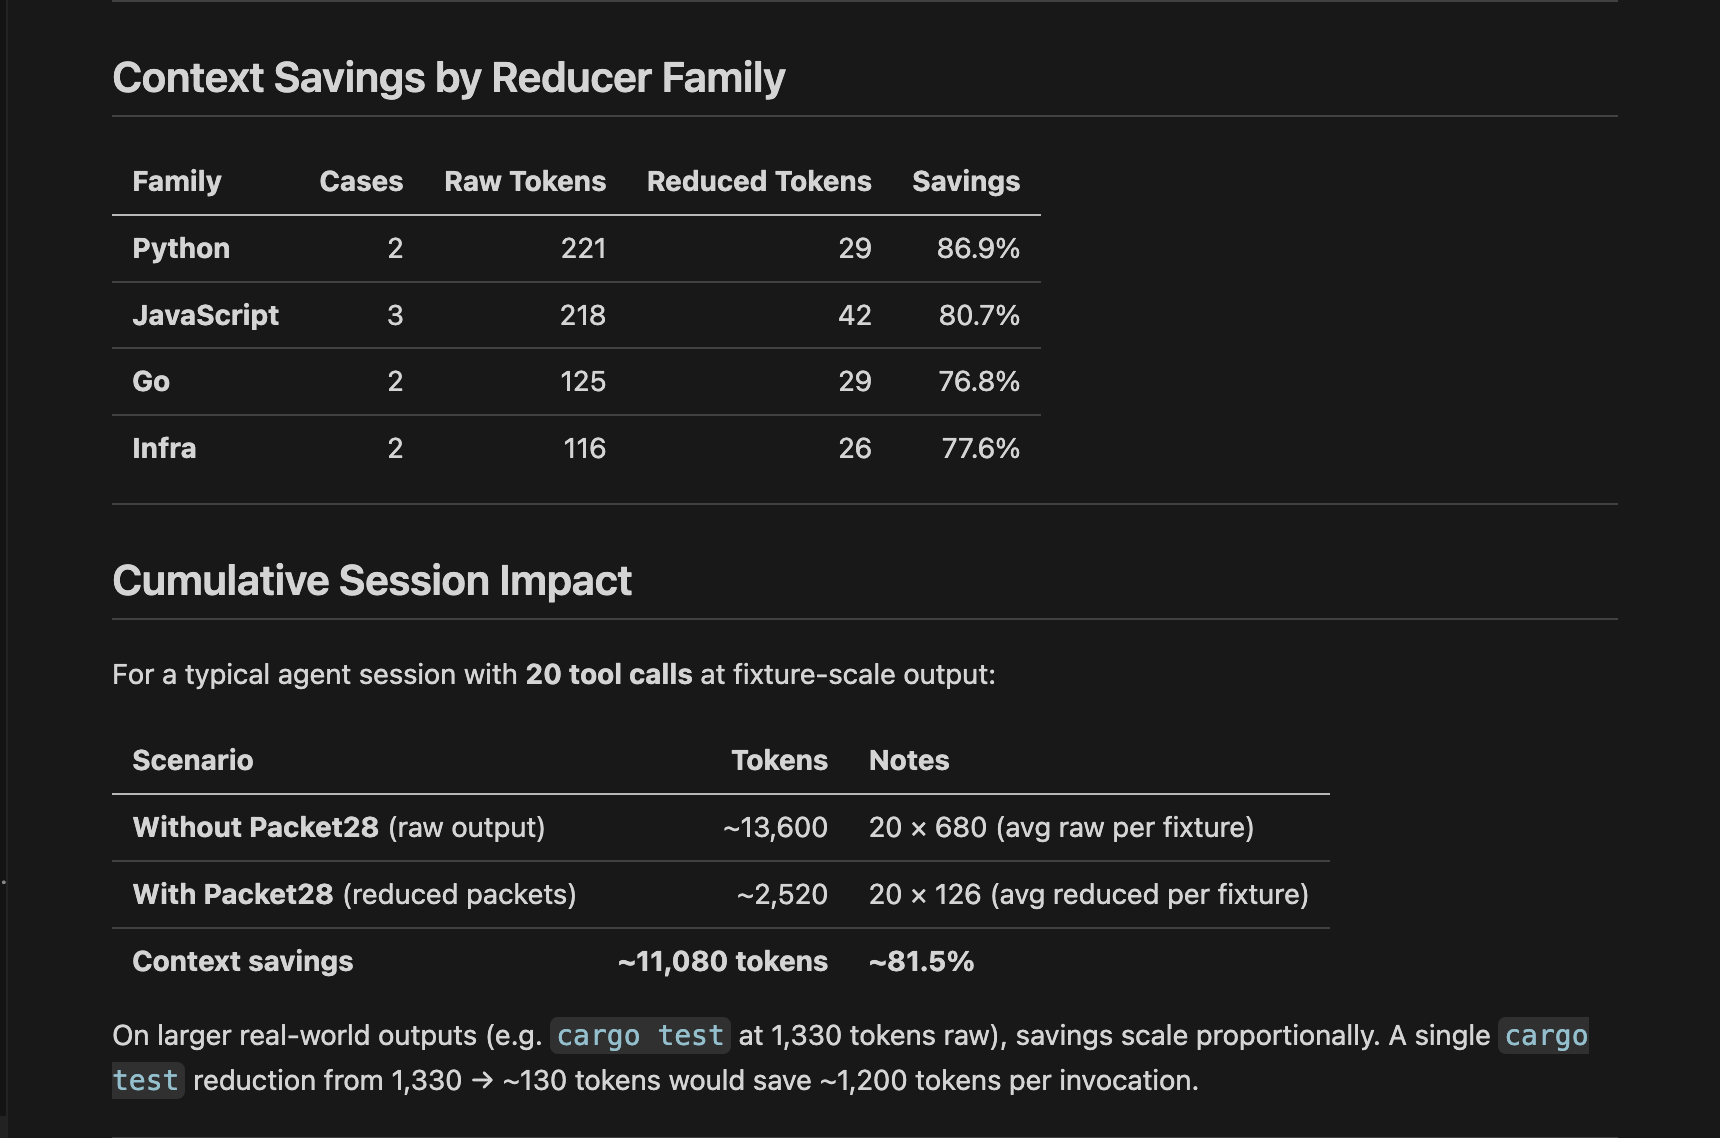The width and height of the screenshot is (1720, 1138).
Task: Click the first cargo test code snippet
Action: pos(640,1035)
